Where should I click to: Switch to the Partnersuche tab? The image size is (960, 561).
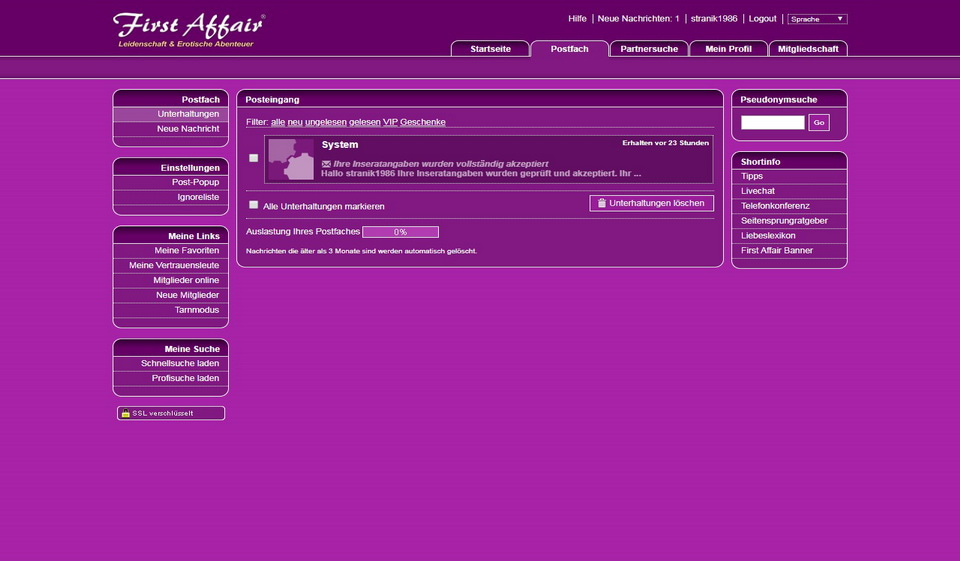[x=649, y=49]
